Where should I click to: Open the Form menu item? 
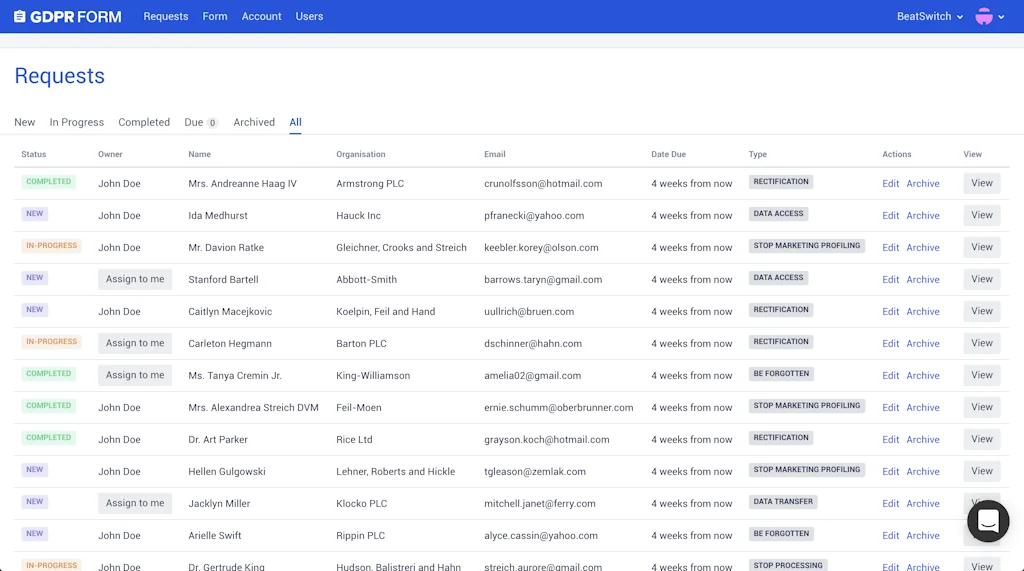[x=215, y=16]
